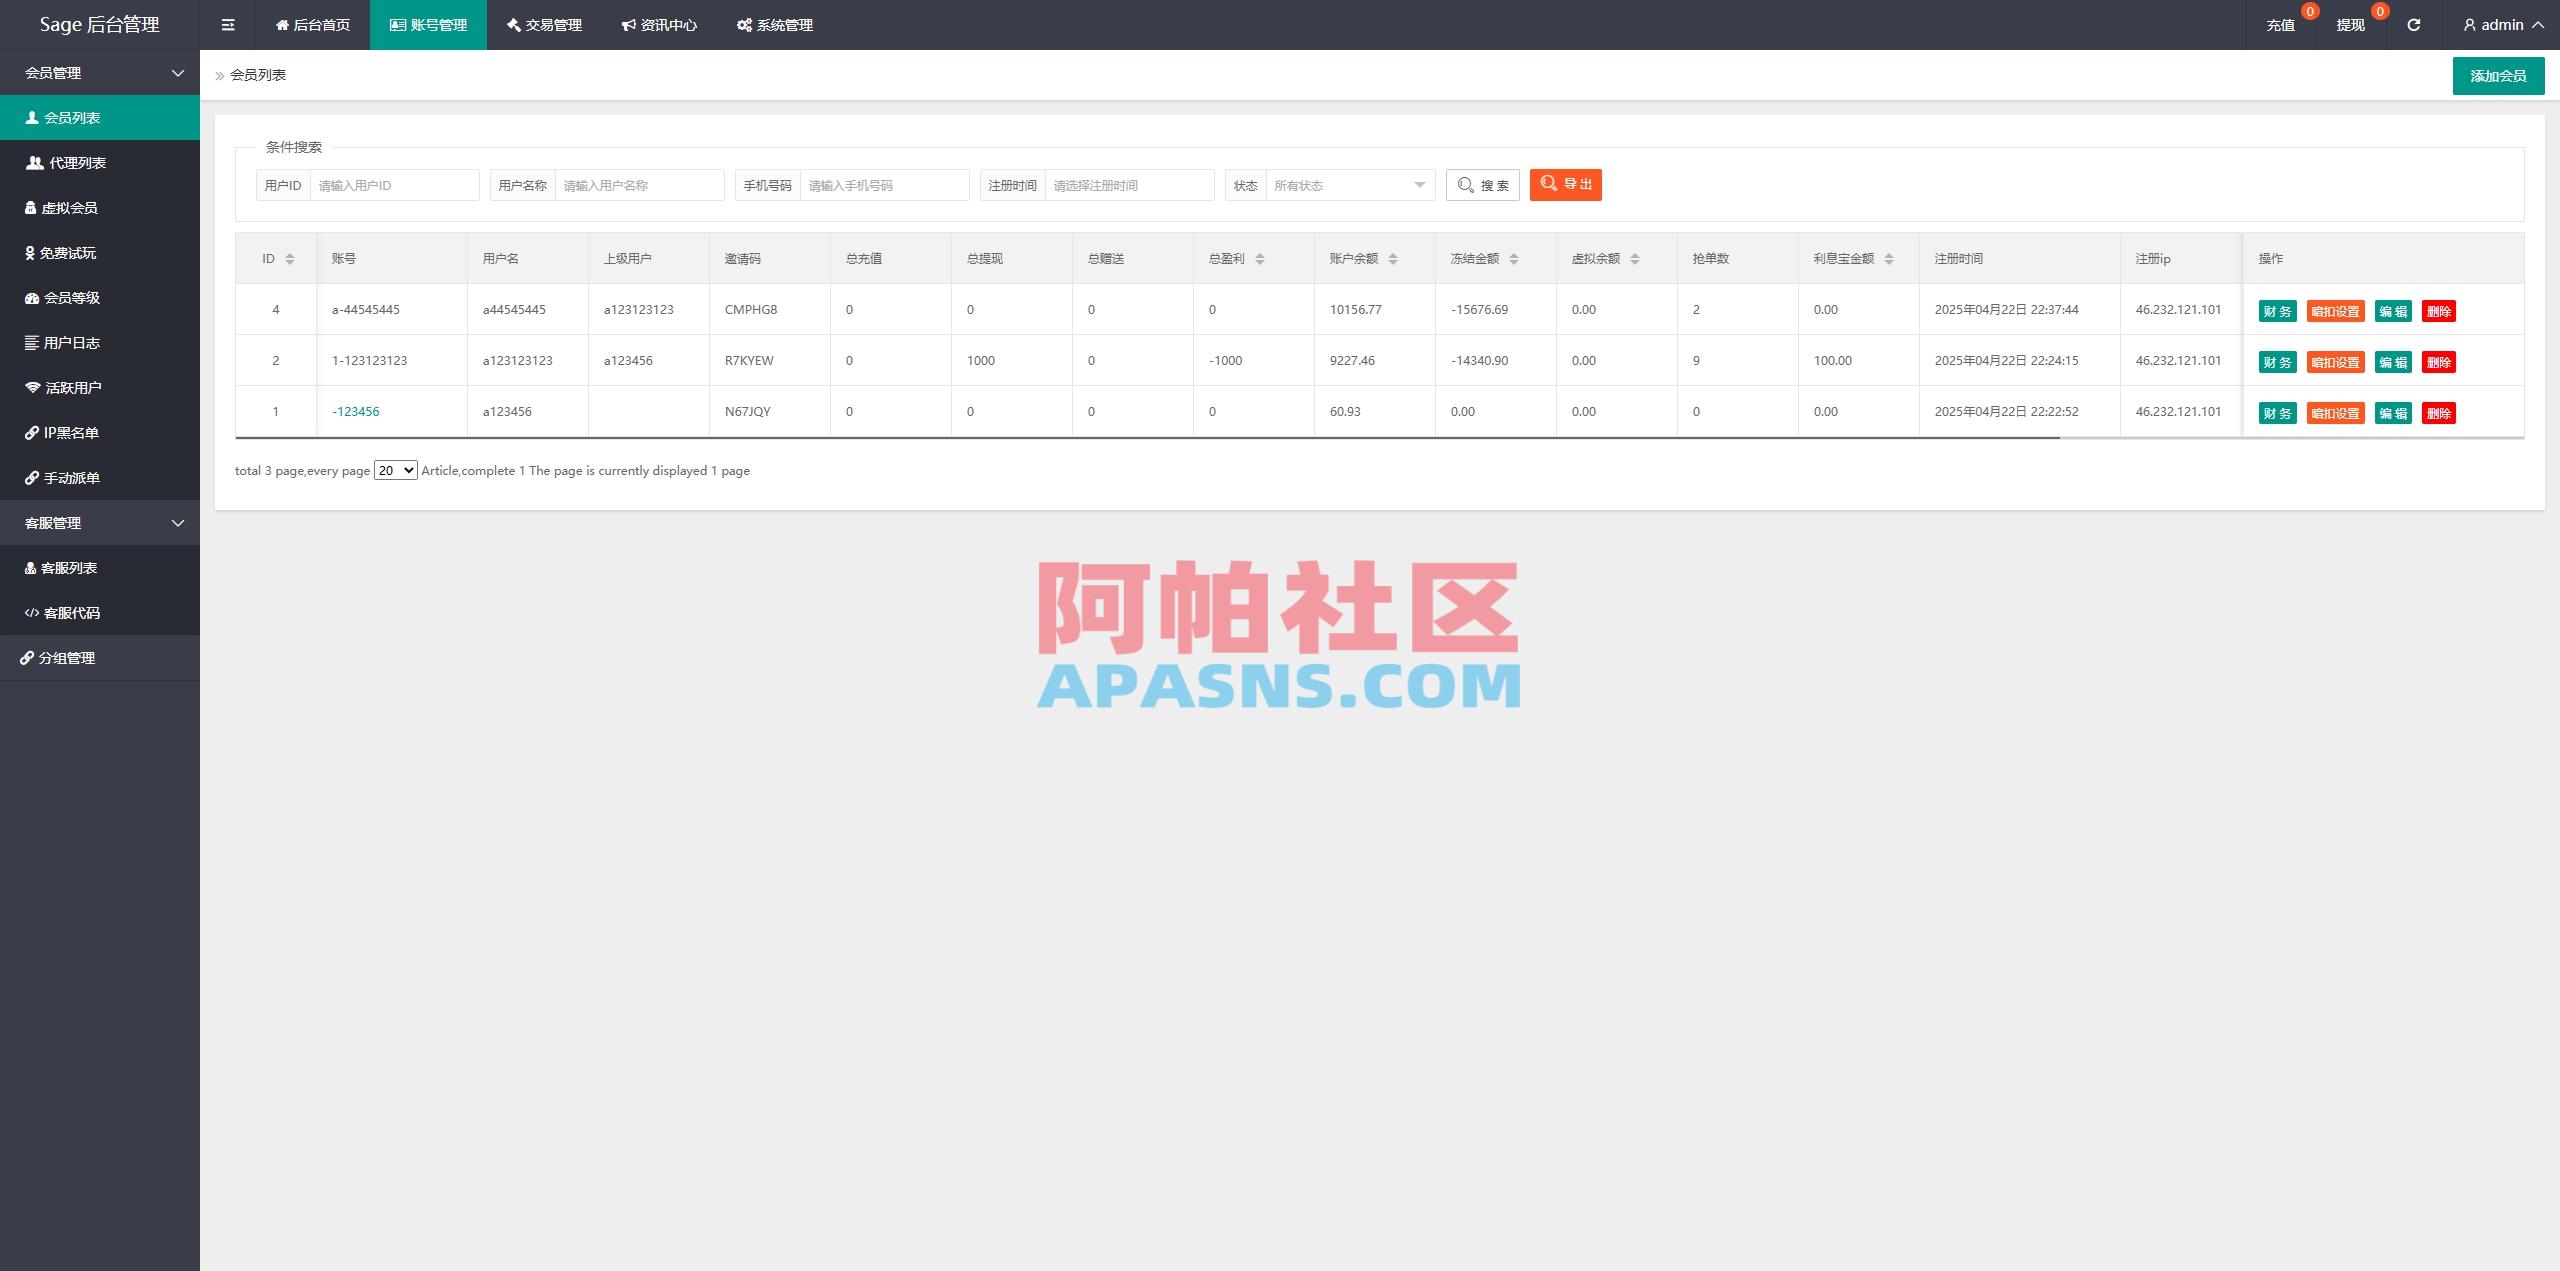Screen dimensions: 2560x1271
Task: Select 活跃用户 in the sidebar
Action: (x=70, y=387)
